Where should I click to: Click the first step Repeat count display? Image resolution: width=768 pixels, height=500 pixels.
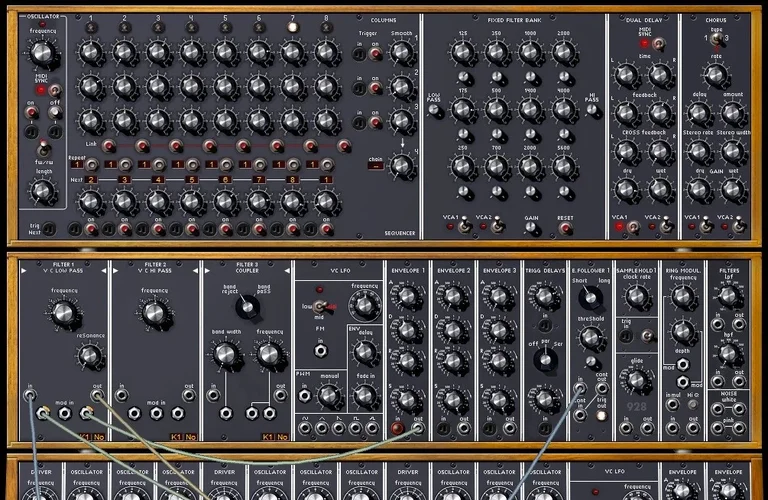point(77,165)
